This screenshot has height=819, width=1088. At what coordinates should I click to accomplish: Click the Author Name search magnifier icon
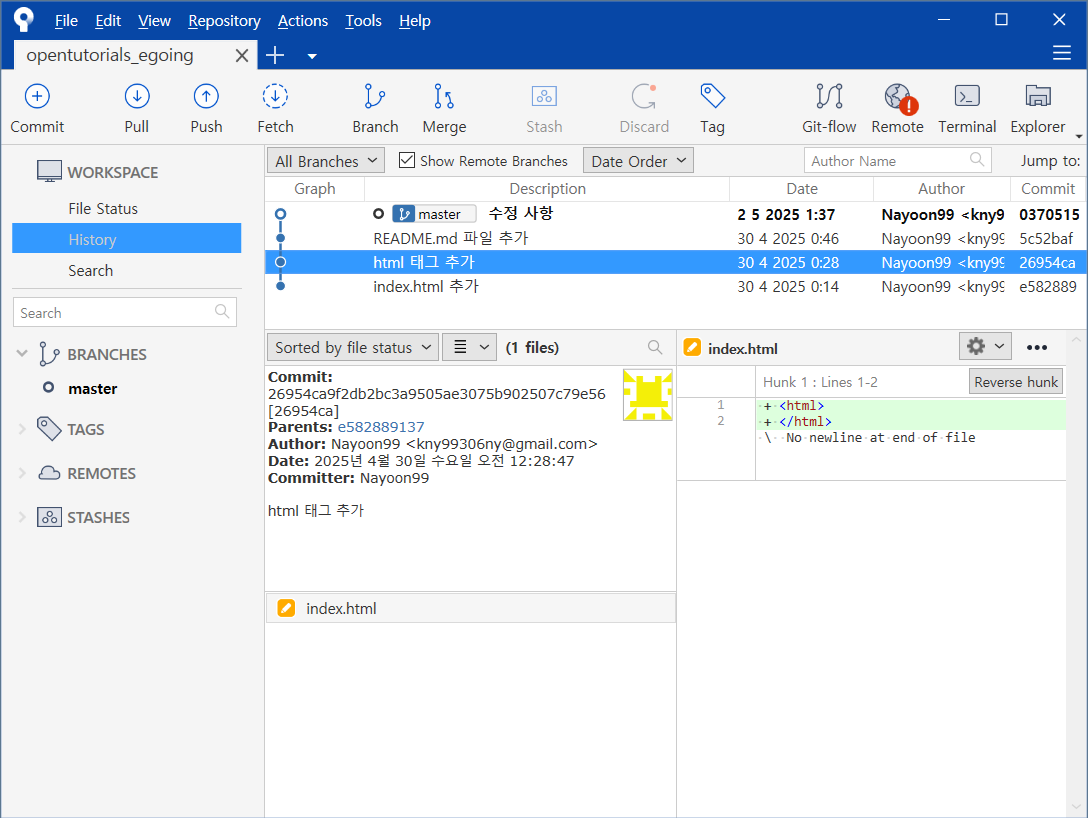(x=976, y=160)
